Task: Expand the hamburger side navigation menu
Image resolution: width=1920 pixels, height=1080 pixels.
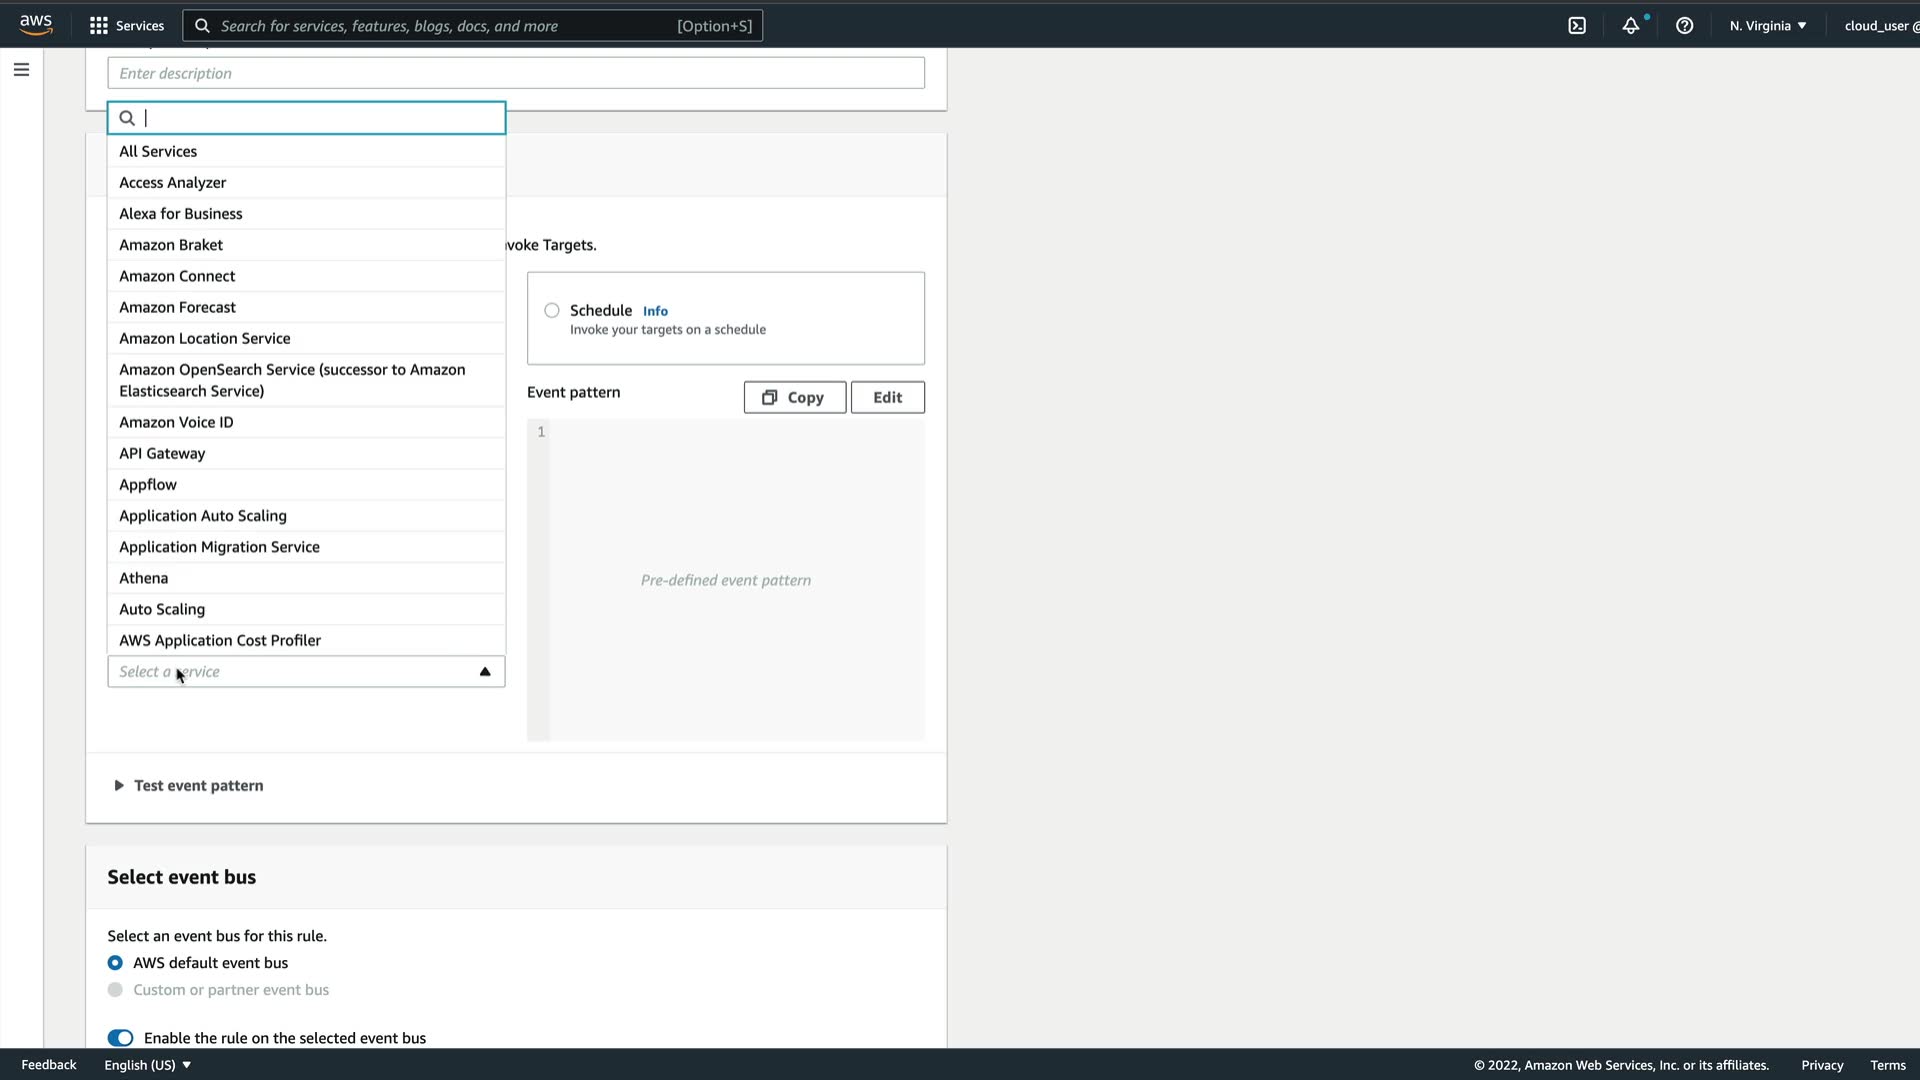Action: [21, 70]
